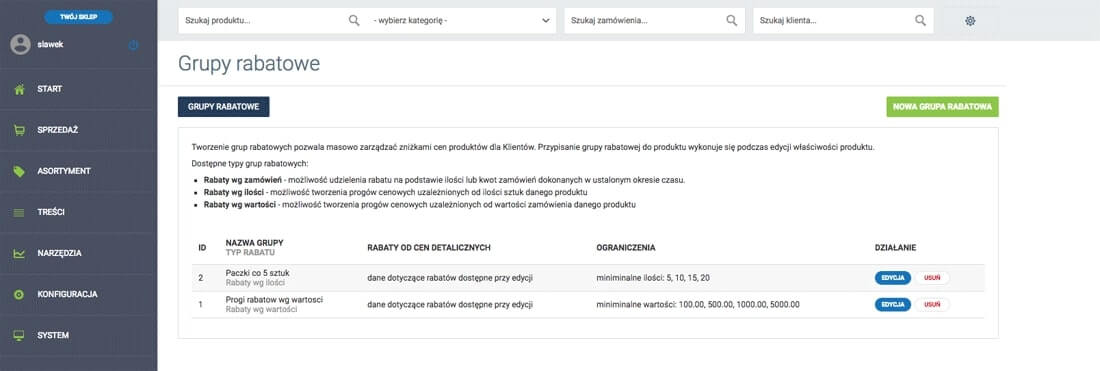Screen dimensions: 1100x371
Task: Click the monitor icon next to SYSTEM
Action: coord(20,335)
